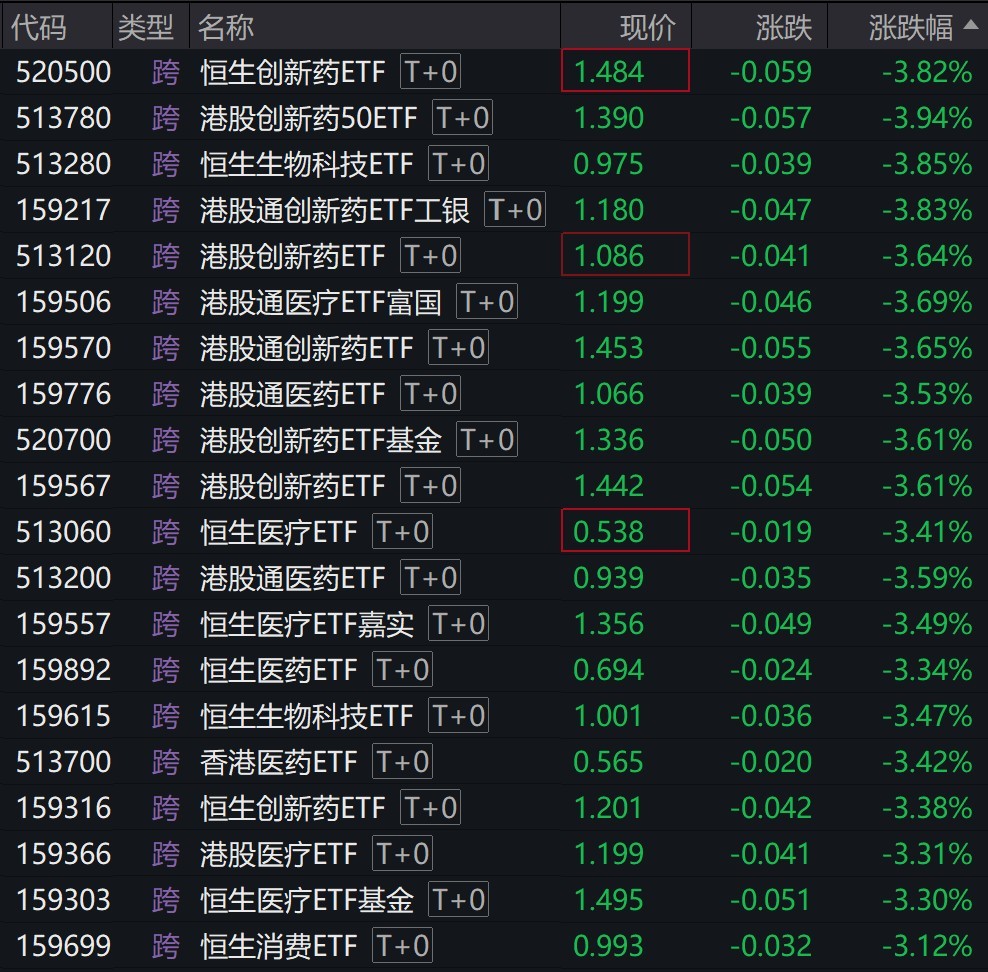The height and width of the screenshot is (972, 988).
Task: Select stock code 159316
Action: 64,808
